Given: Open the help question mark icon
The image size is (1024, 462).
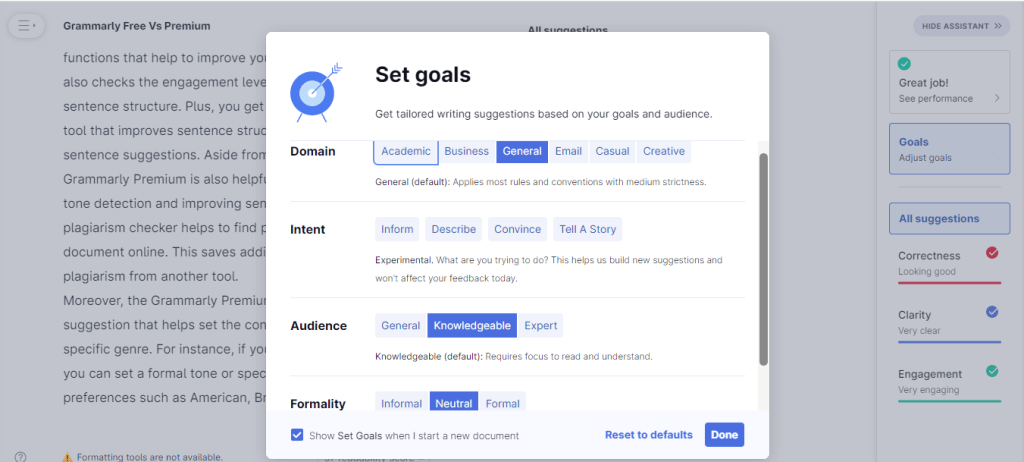Looking at the screenshot, I should click(20, 457).
